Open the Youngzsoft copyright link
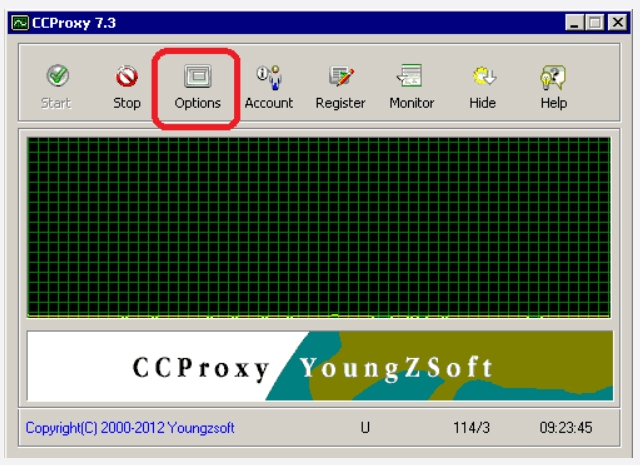Viewport: 640px width, 465px height. [x=130, y=428]
